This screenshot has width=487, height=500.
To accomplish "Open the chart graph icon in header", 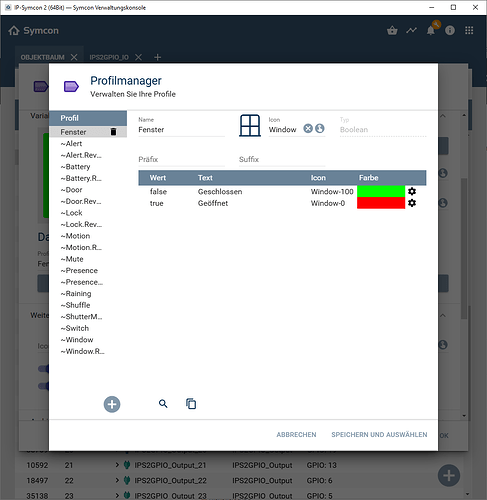I will [411, 31].
